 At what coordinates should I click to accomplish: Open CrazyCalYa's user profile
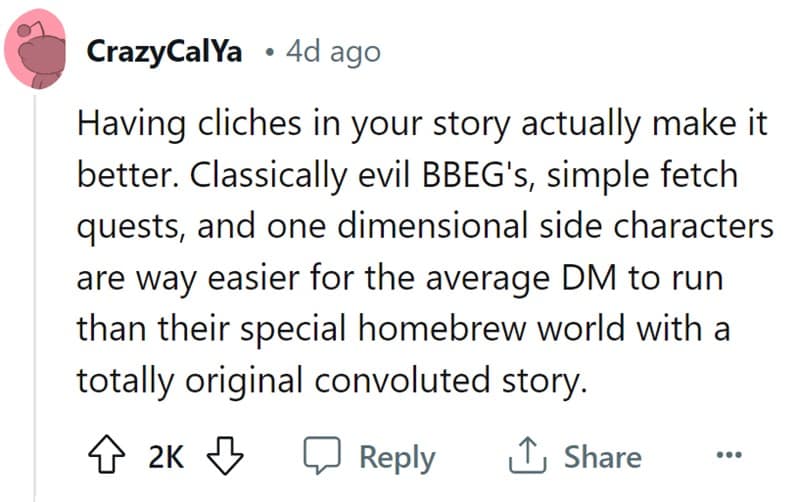(x=165, y=52)
